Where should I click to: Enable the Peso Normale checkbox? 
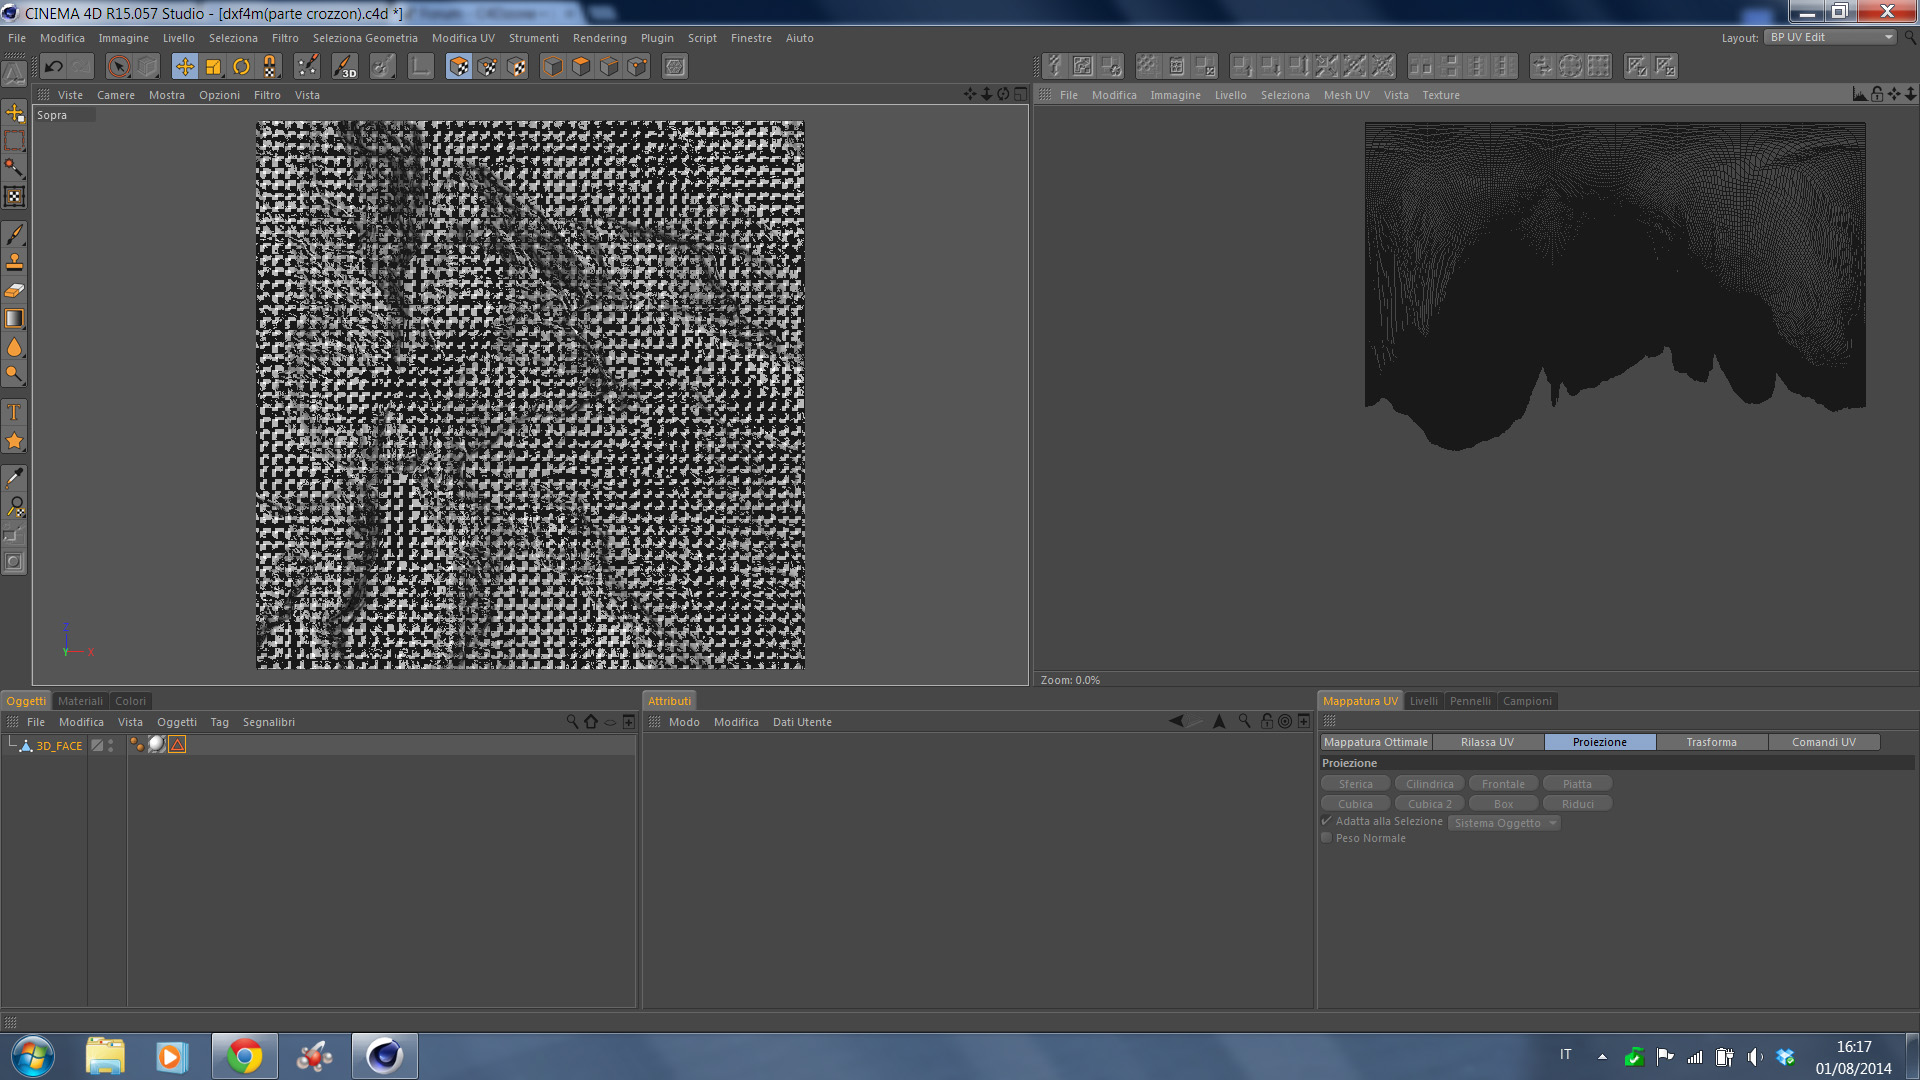pyautogui.click(x=1327, y=838)
